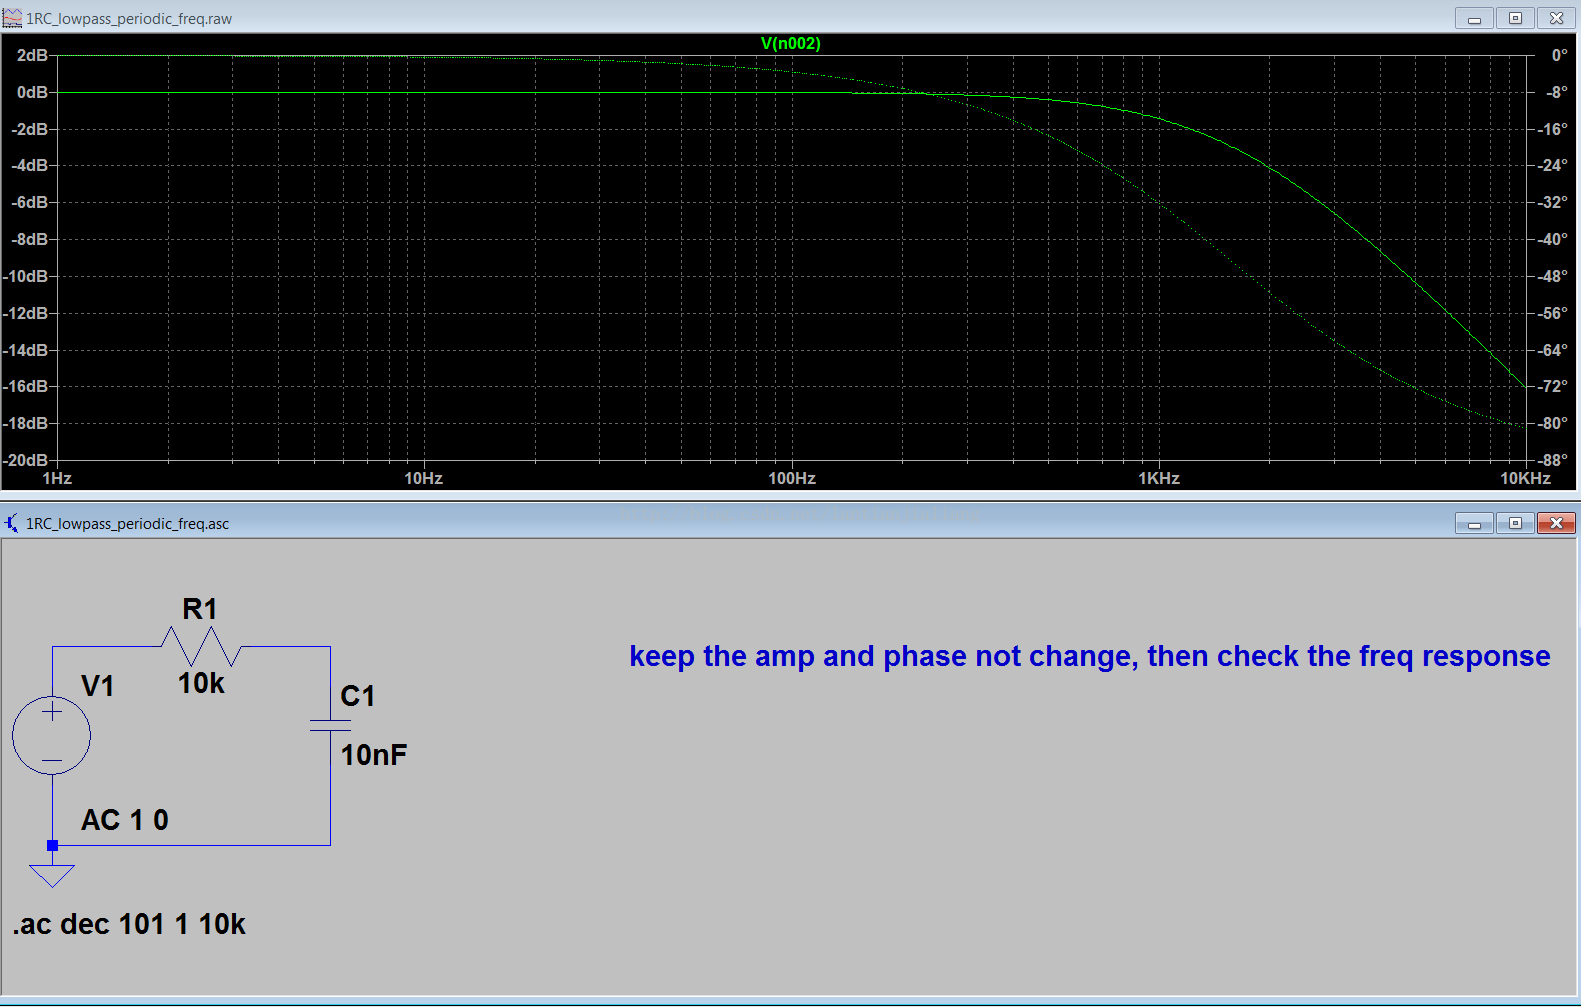Click the -72° label on phase axis
The image size is (1581, 1007).
coord(1553,386)
